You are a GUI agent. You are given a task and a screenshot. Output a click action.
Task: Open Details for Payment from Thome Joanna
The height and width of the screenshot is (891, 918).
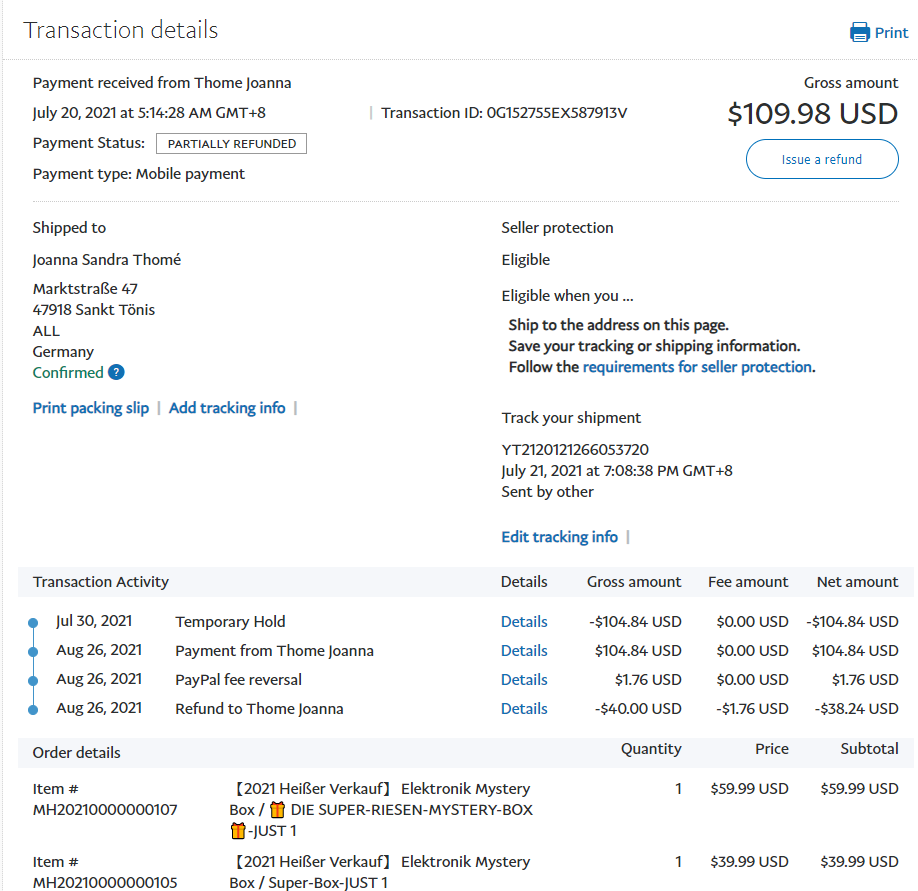524,651
